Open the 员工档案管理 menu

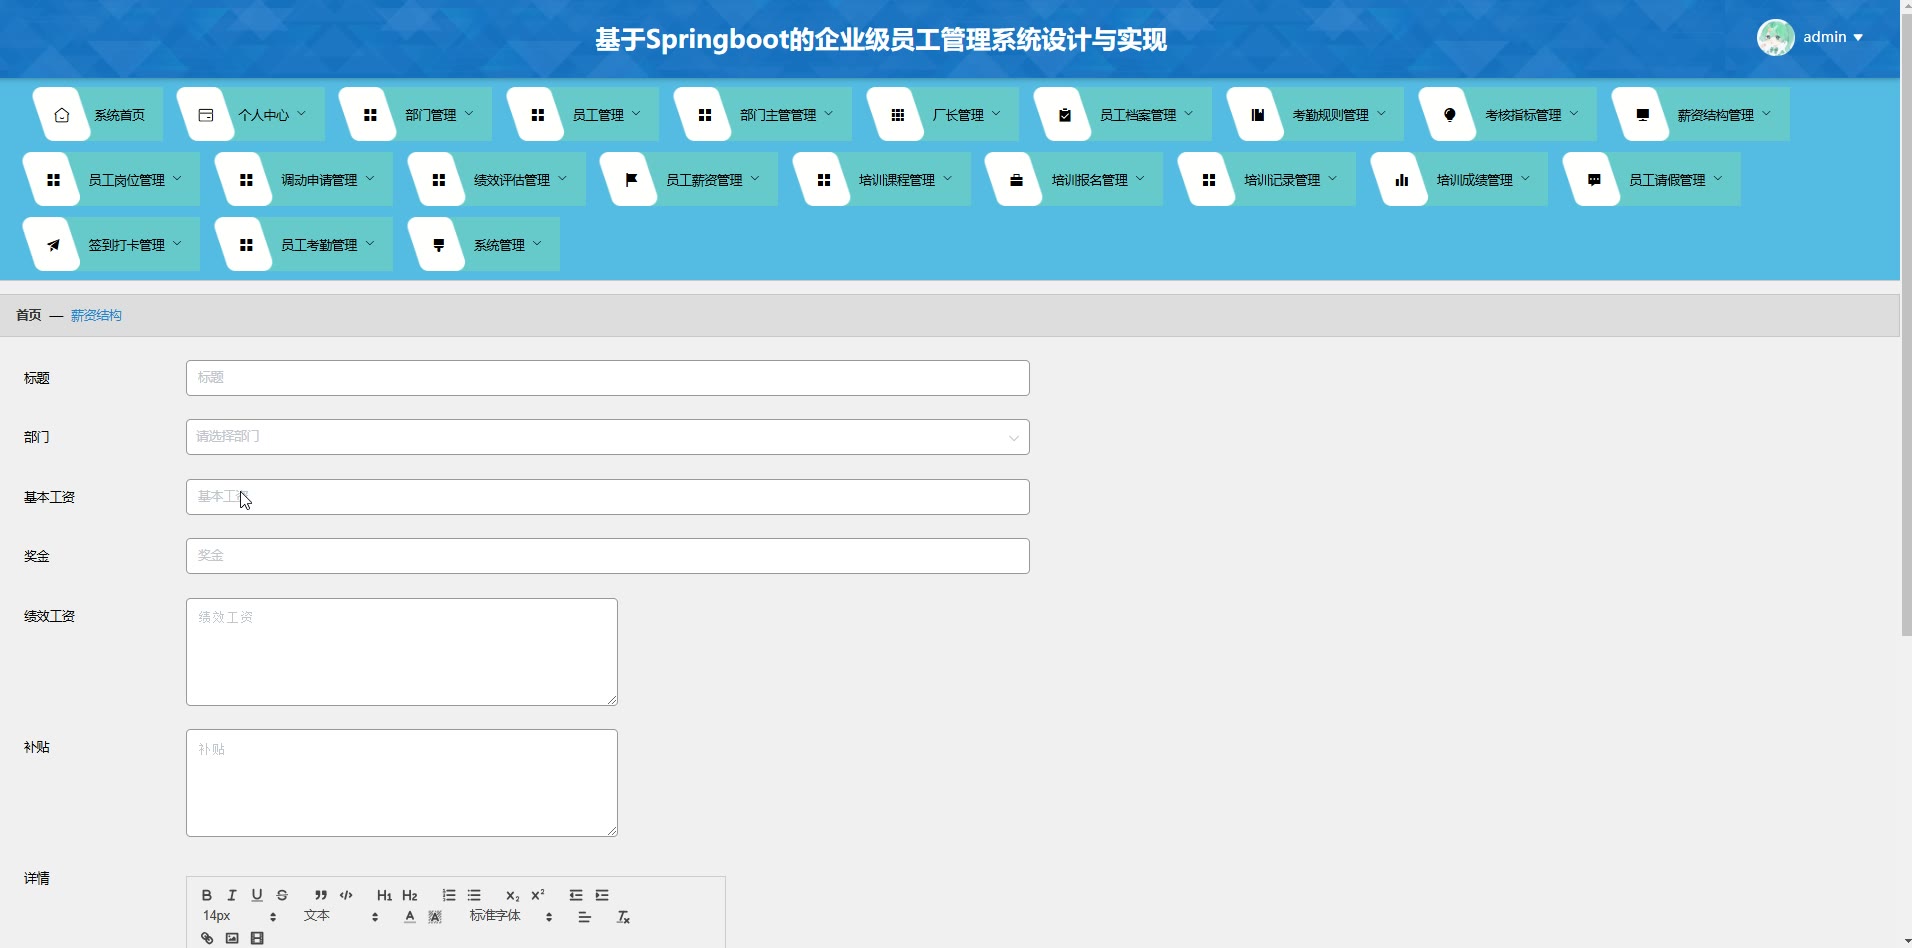[x=1122, y=115]
